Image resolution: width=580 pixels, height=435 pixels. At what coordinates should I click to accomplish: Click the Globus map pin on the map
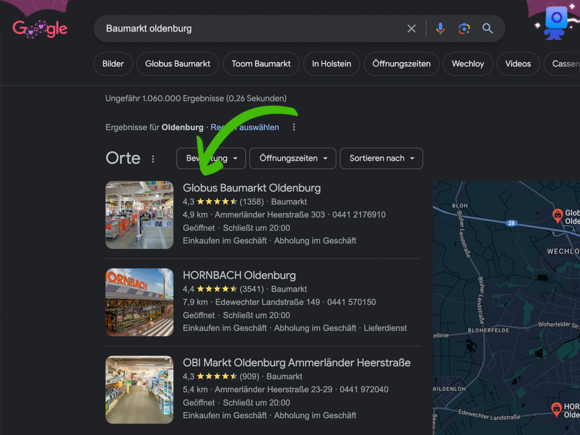[x=557, y=216]
